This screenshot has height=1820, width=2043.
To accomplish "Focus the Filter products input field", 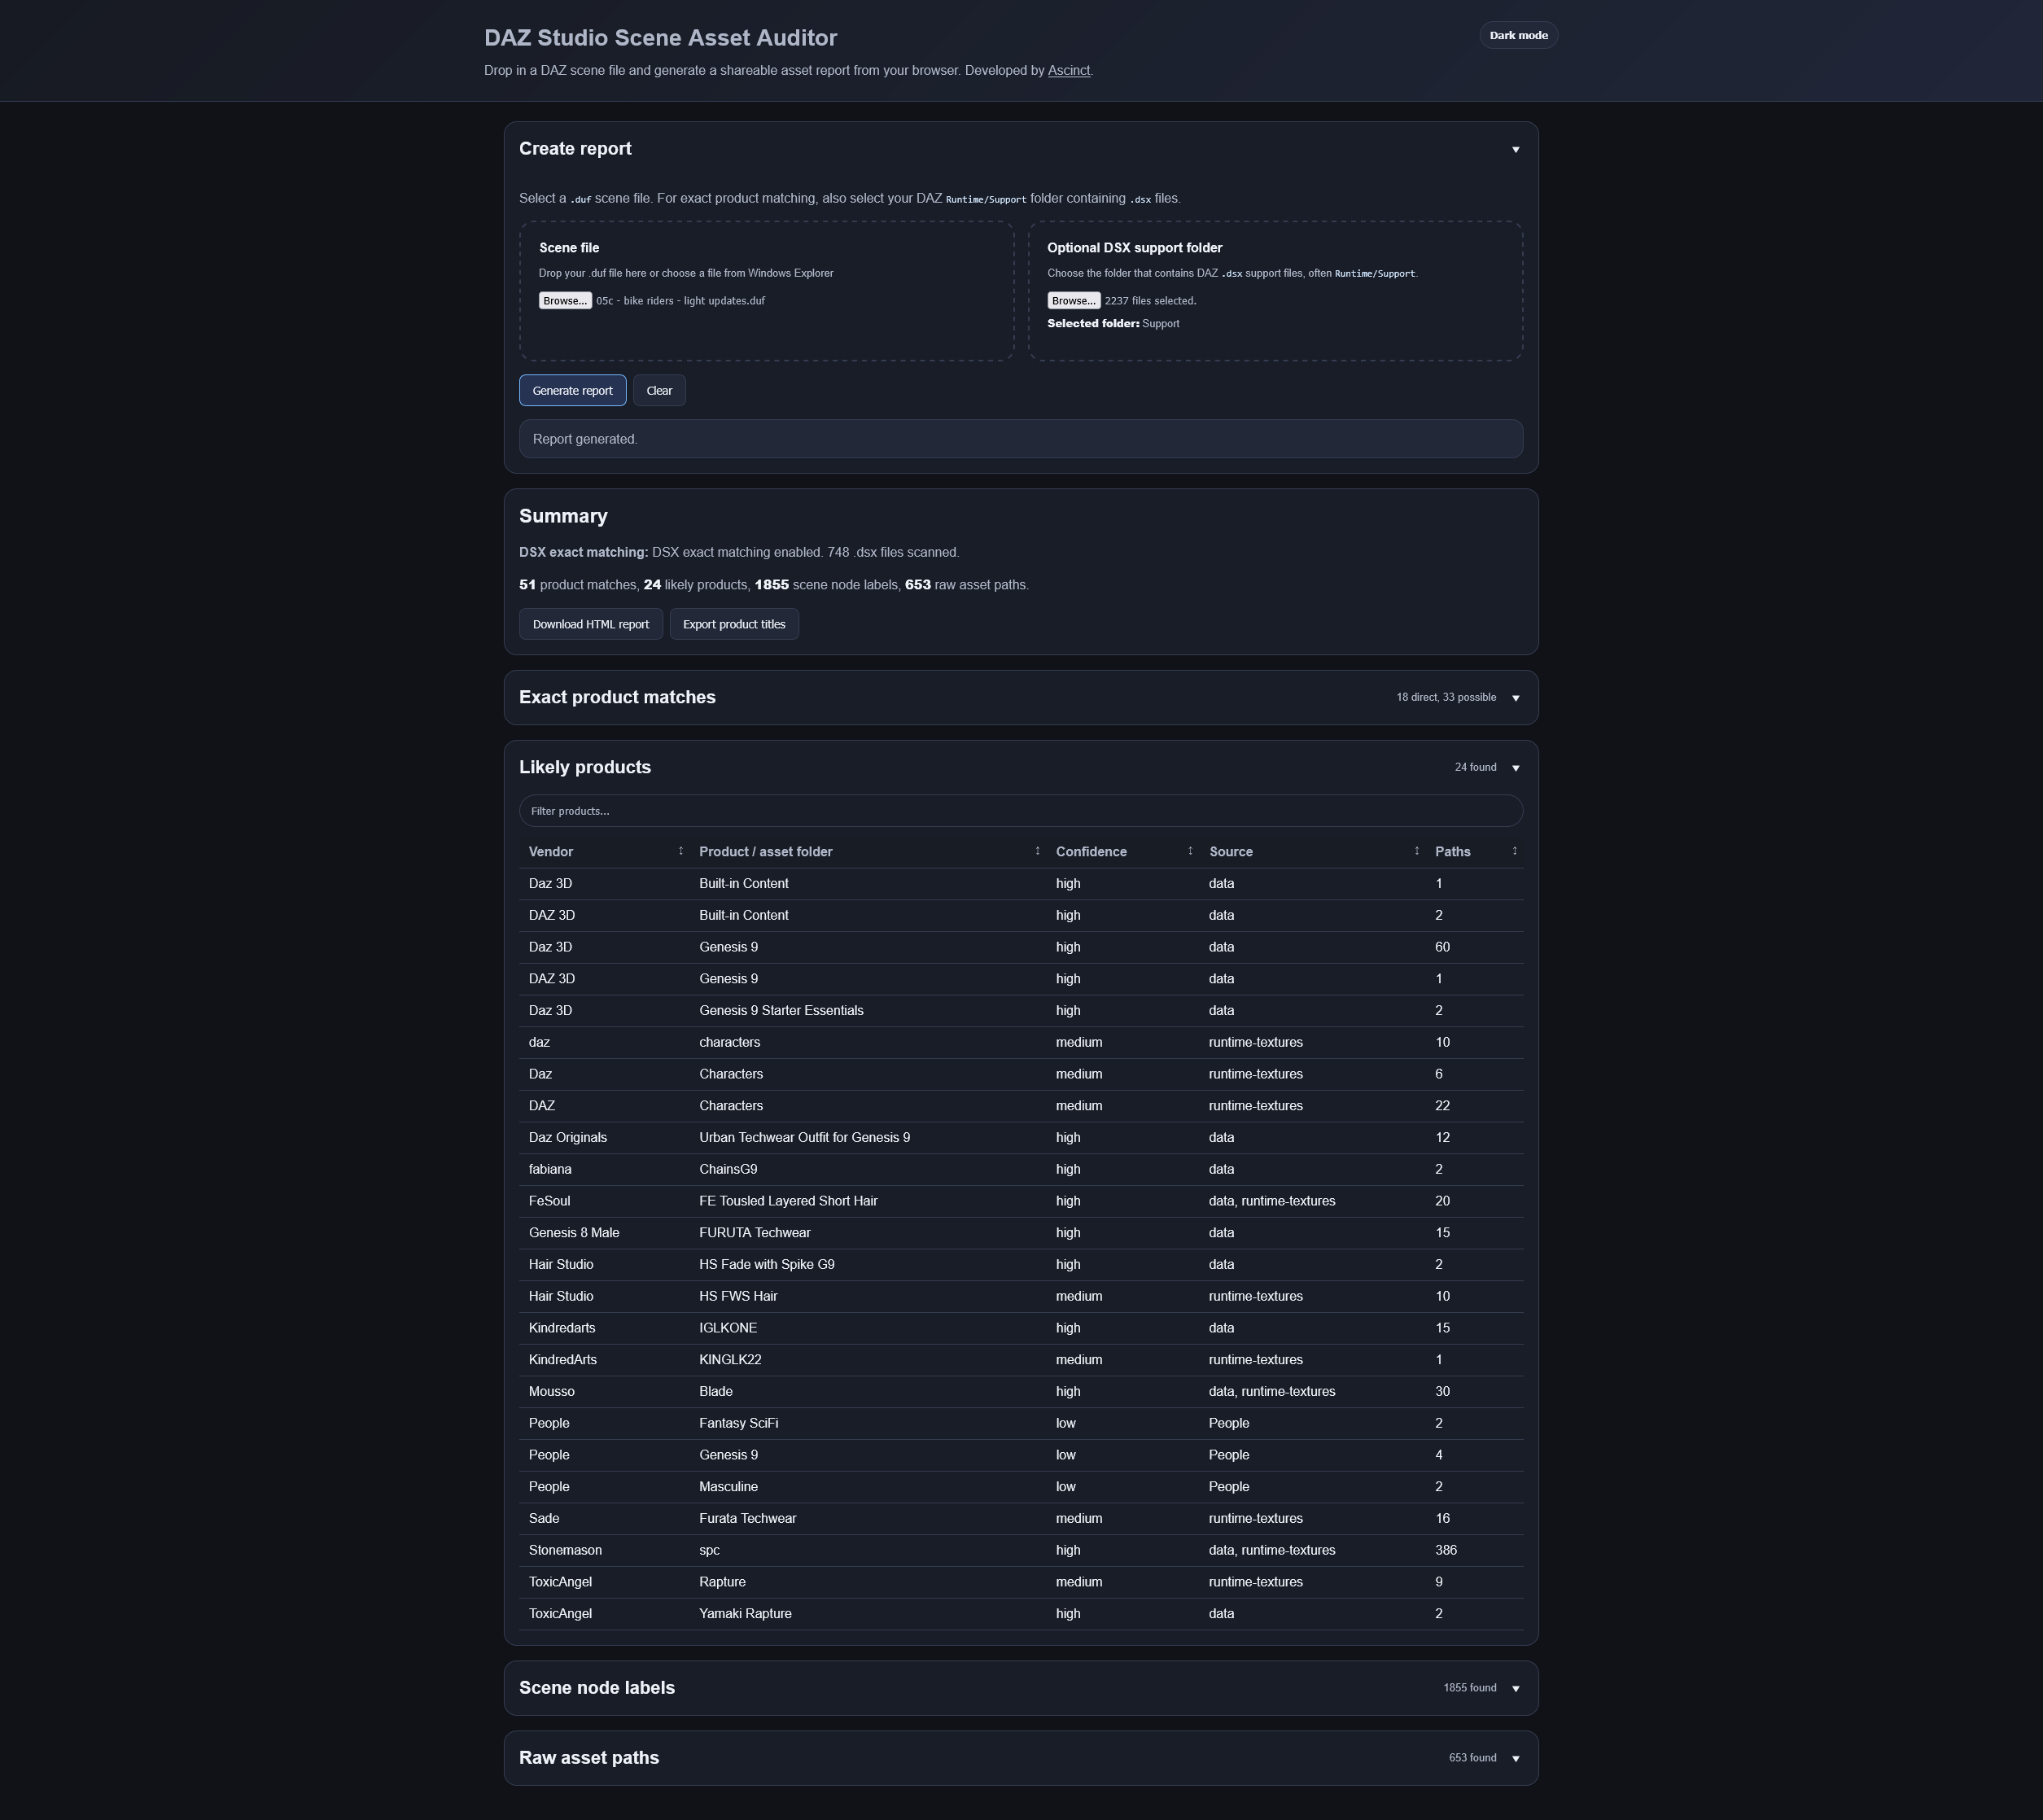I will pos(1020,811).
